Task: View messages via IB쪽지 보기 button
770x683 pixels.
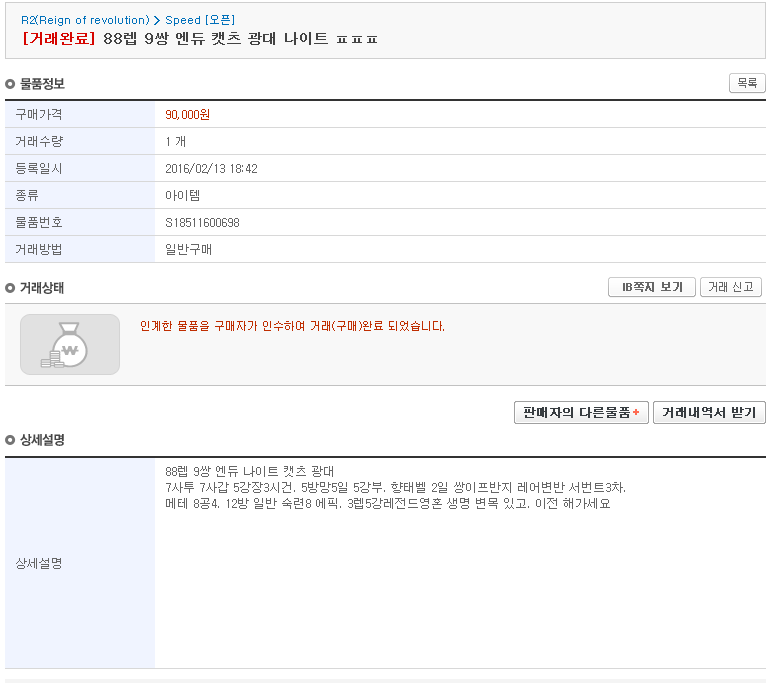Action: tap(652, 287)
